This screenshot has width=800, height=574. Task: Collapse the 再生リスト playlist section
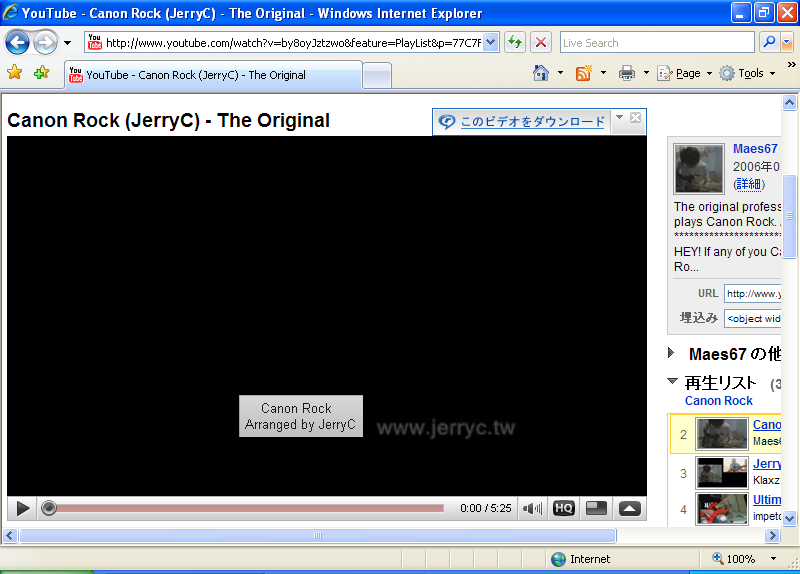pyautogui.click(x=672, y=381)
